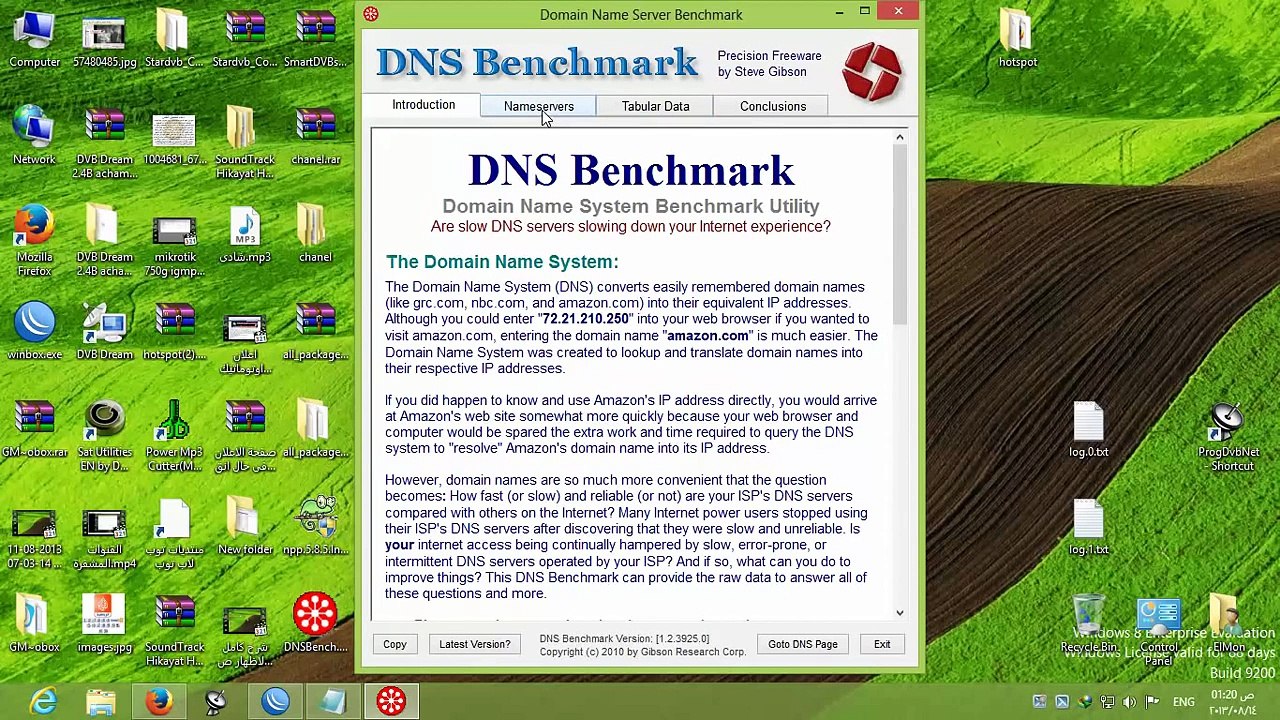Viewport: 1280px width, 720px height.
Task: Select the chanel.rar archive icon
Action: (315, 138)
